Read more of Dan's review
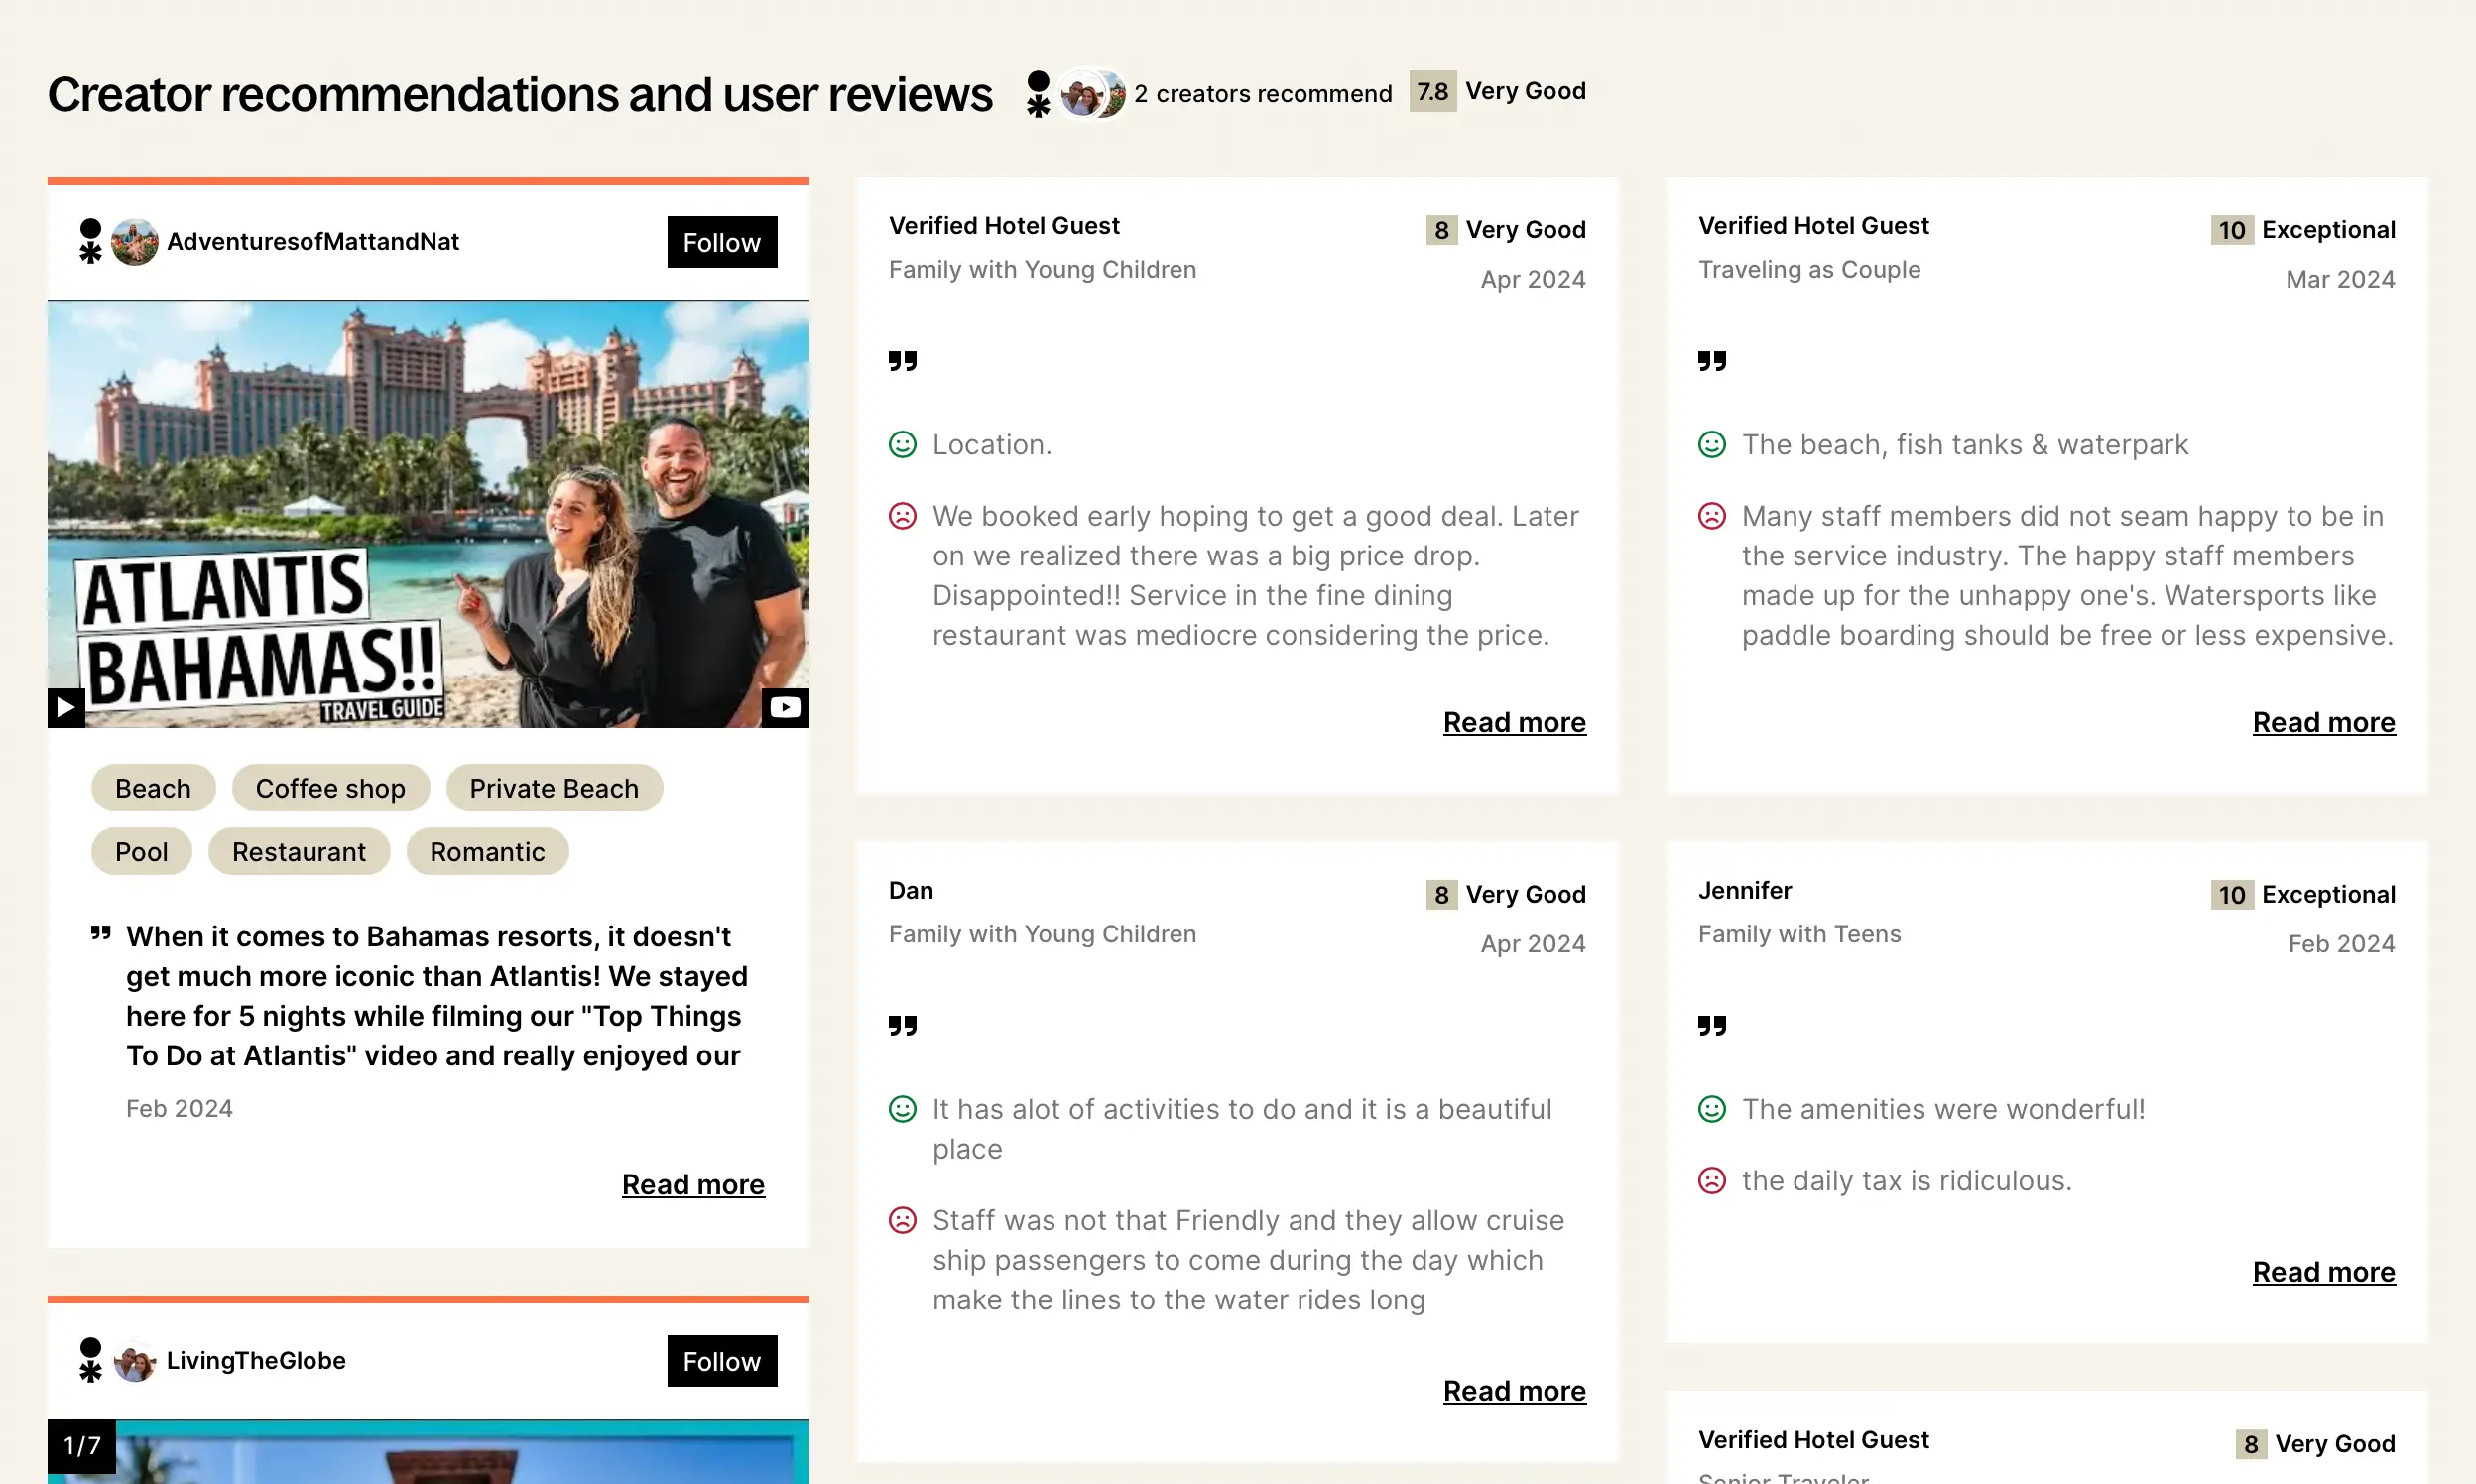The width and height of the screenshot is (2476, 1484). 1514,1391
